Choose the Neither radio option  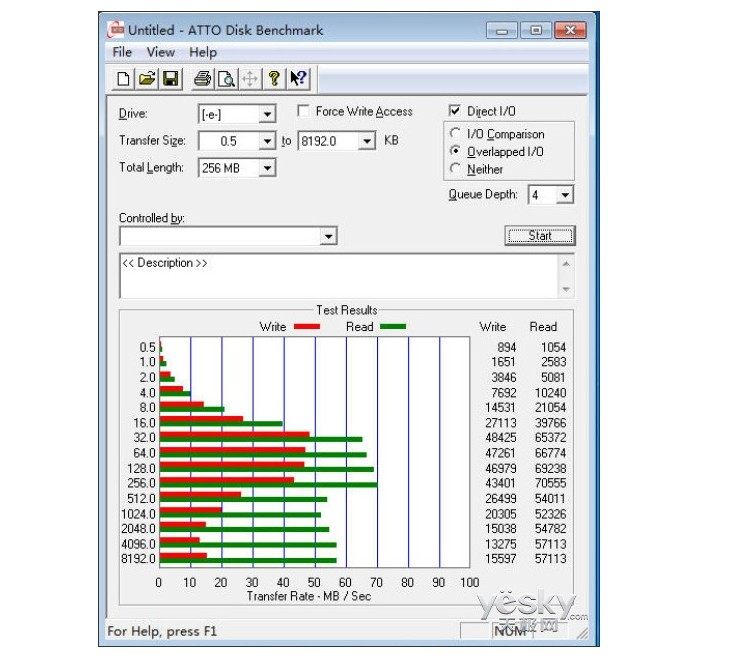(x=456, y=169)
